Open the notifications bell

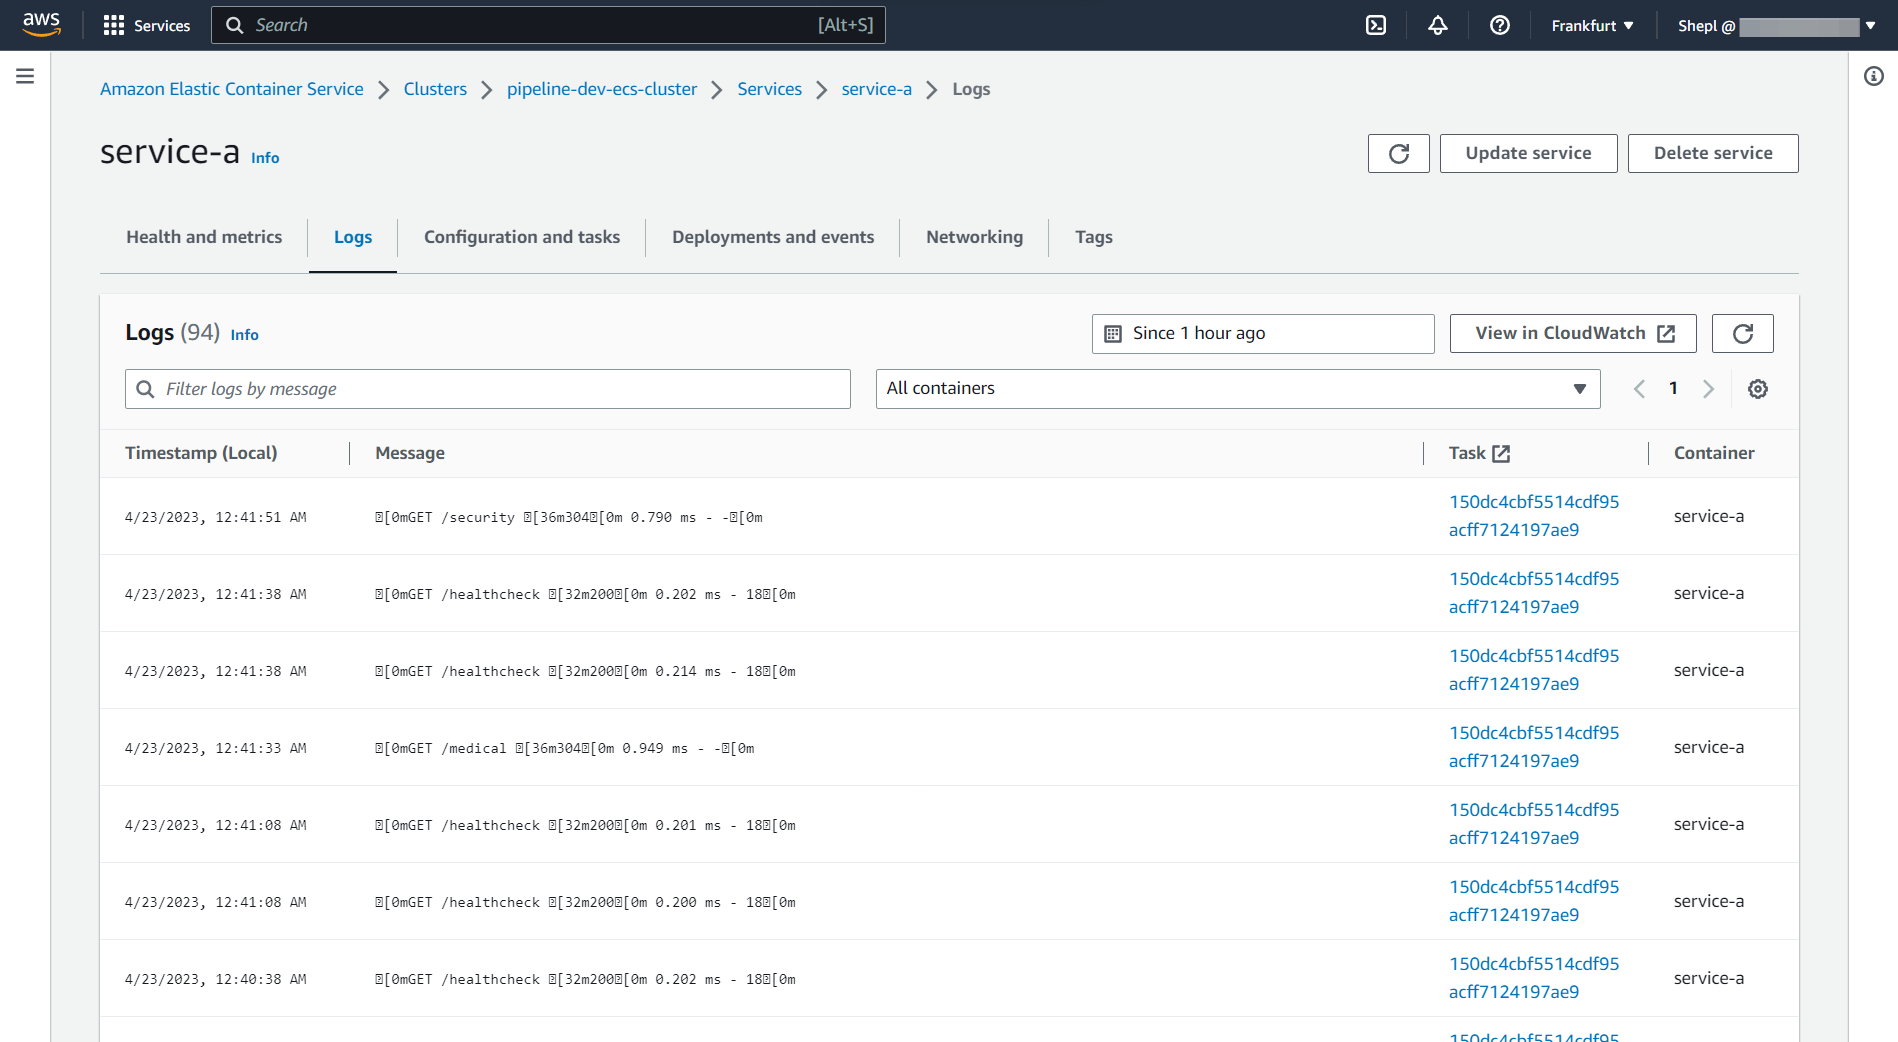coord(1438,25)
